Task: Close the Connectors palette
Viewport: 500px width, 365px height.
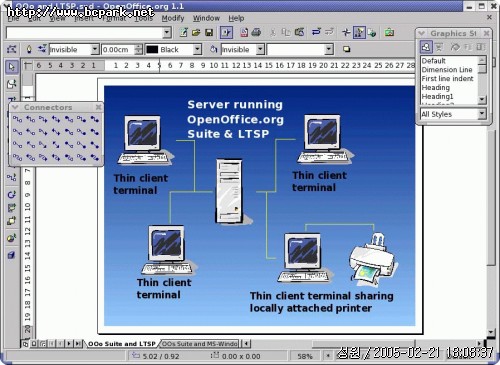Action: tap(98, 107)
